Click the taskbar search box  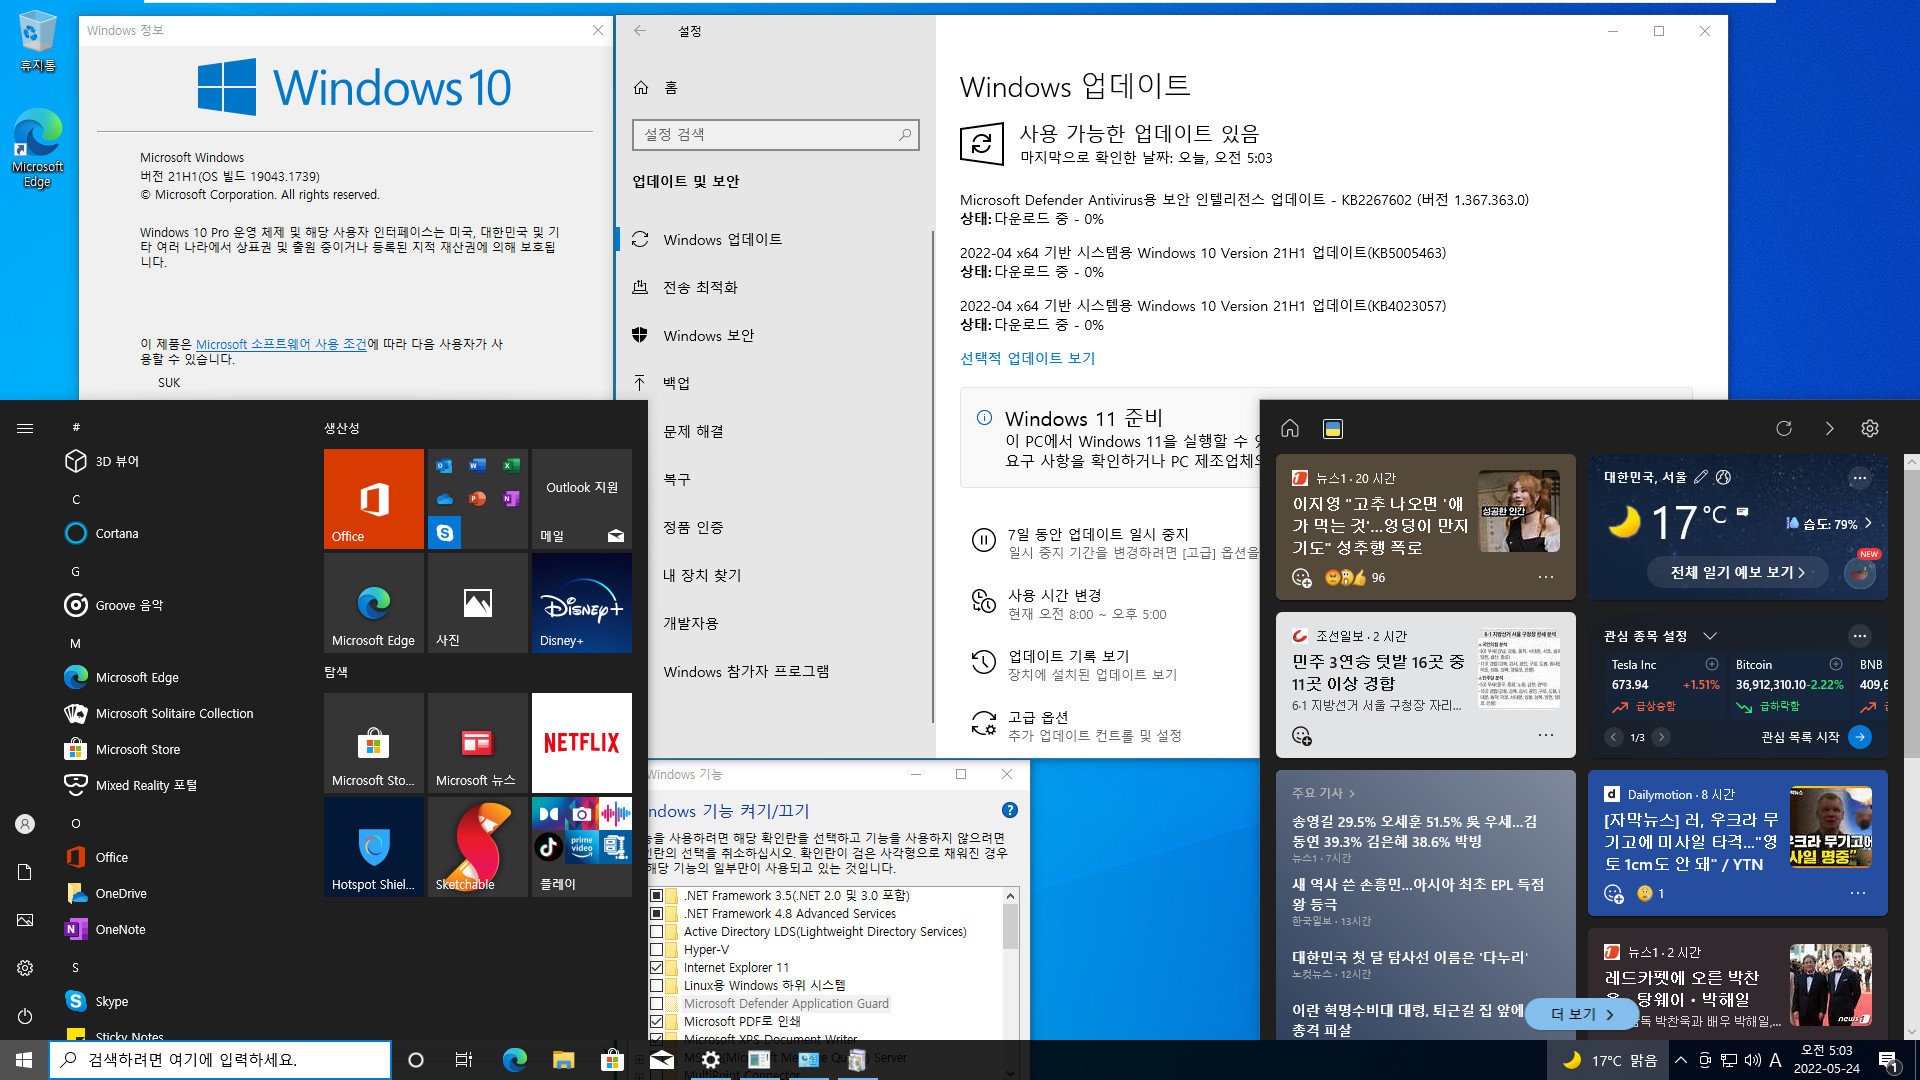pos(220,1060)
